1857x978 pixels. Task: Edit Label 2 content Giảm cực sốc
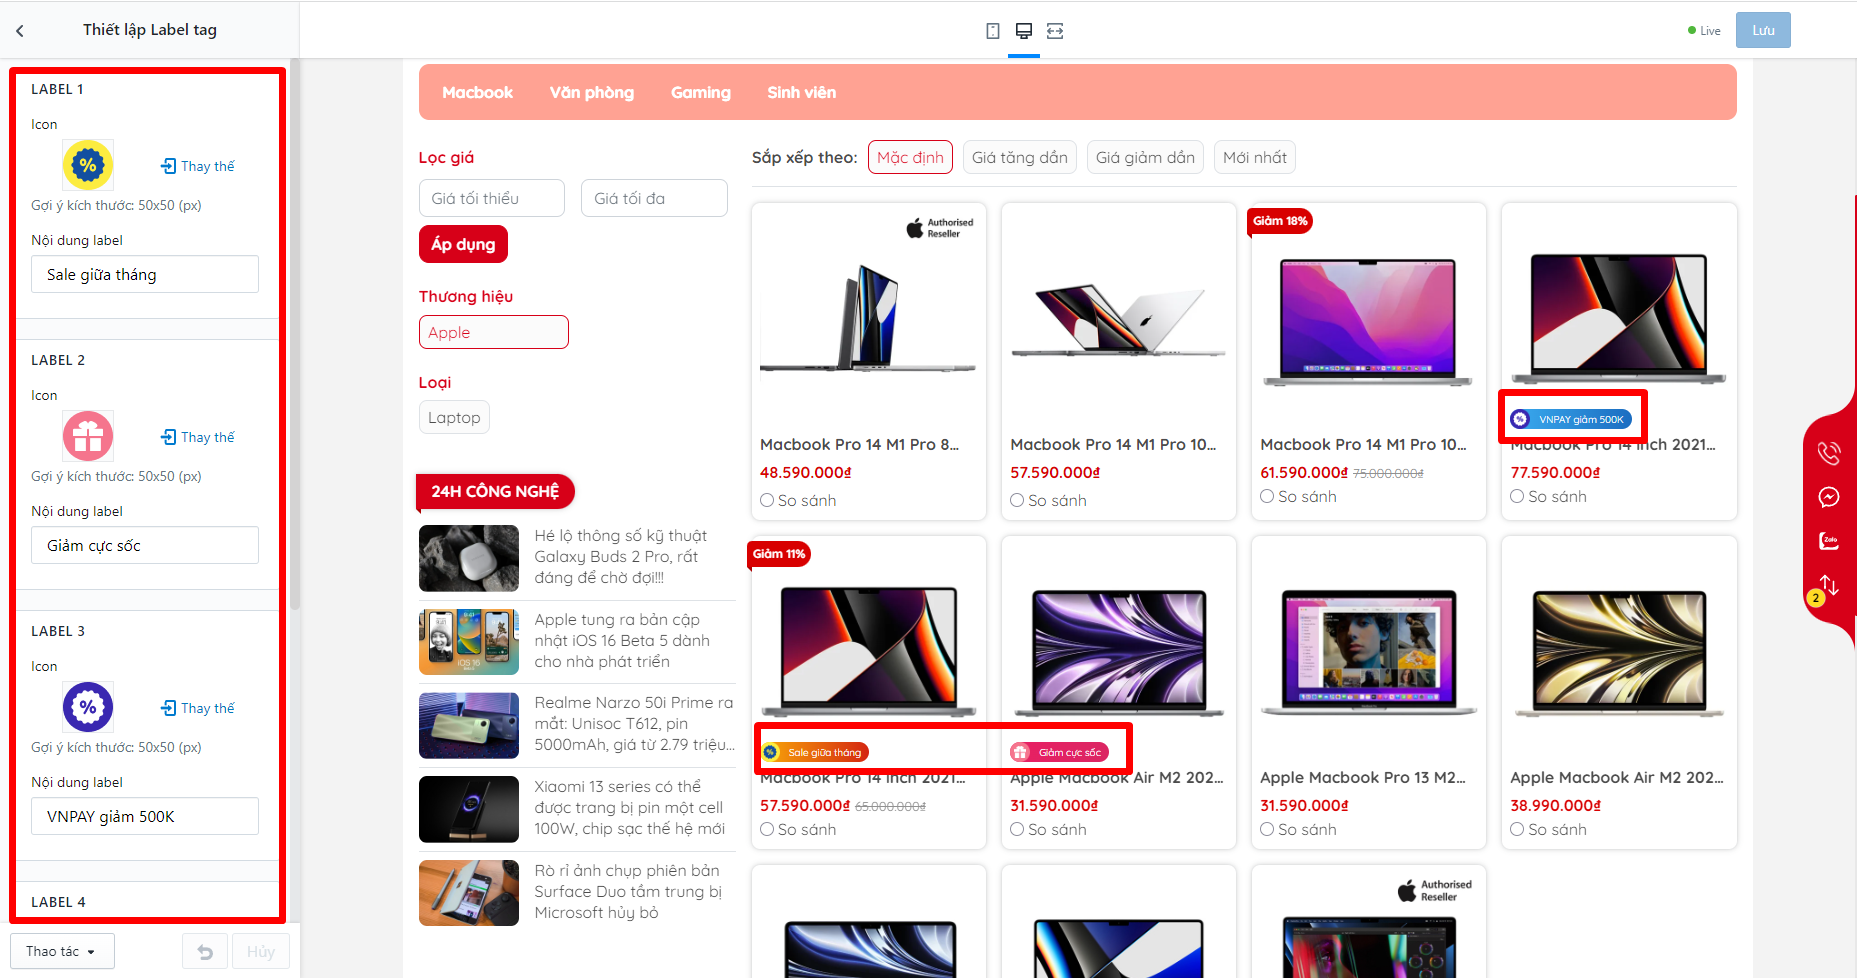point(145,545)
